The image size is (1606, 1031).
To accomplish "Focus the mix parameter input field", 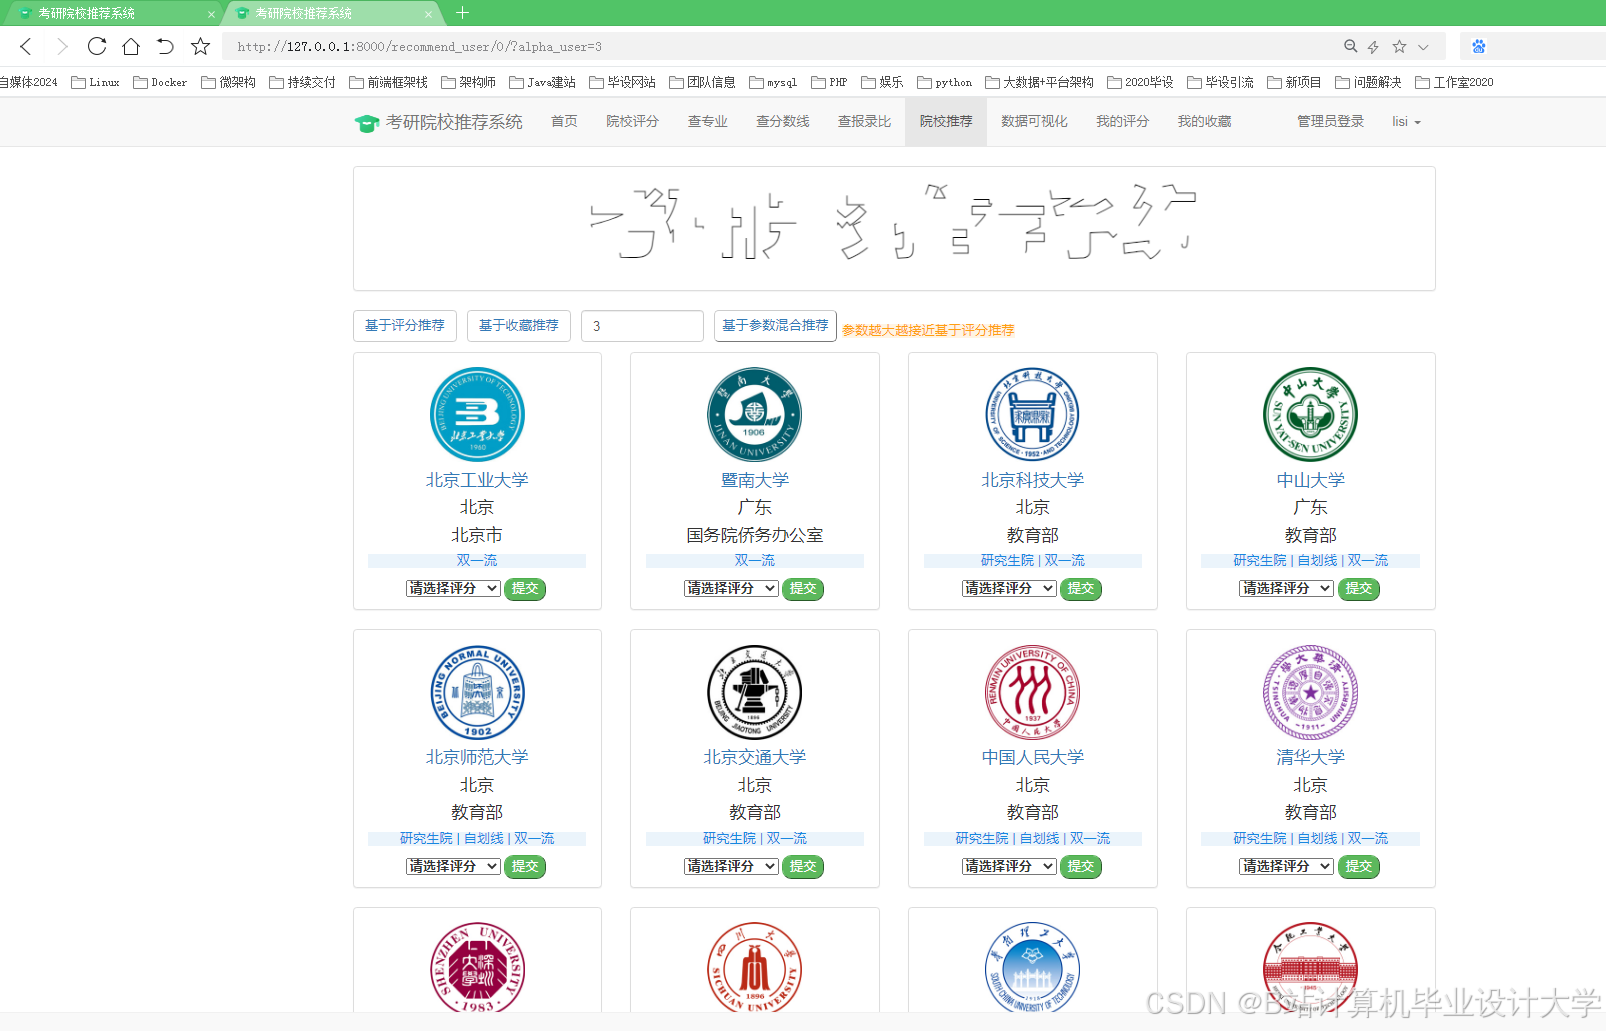I will 642,326.
